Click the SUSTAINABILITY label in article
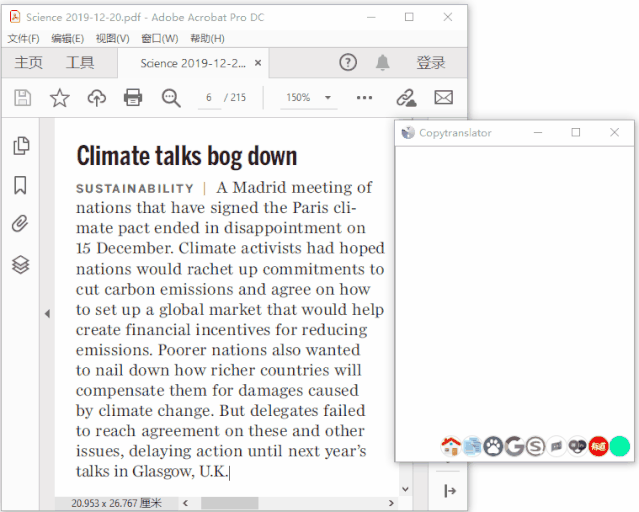This screenshot has width=639, height=512. point(135,188)
